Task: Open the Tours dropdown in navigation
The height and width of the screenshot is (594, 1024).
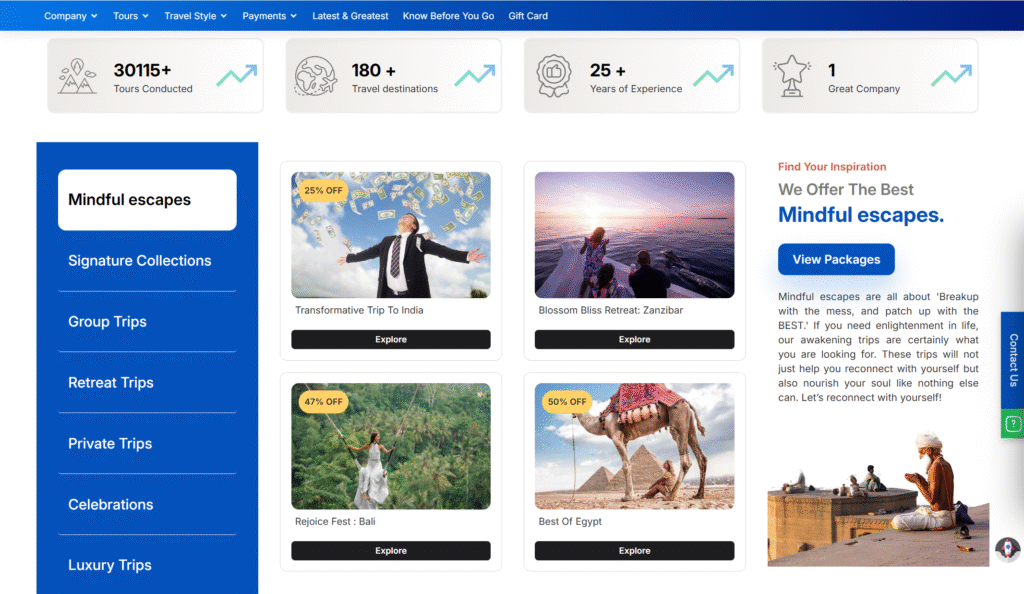Action: 130,16
